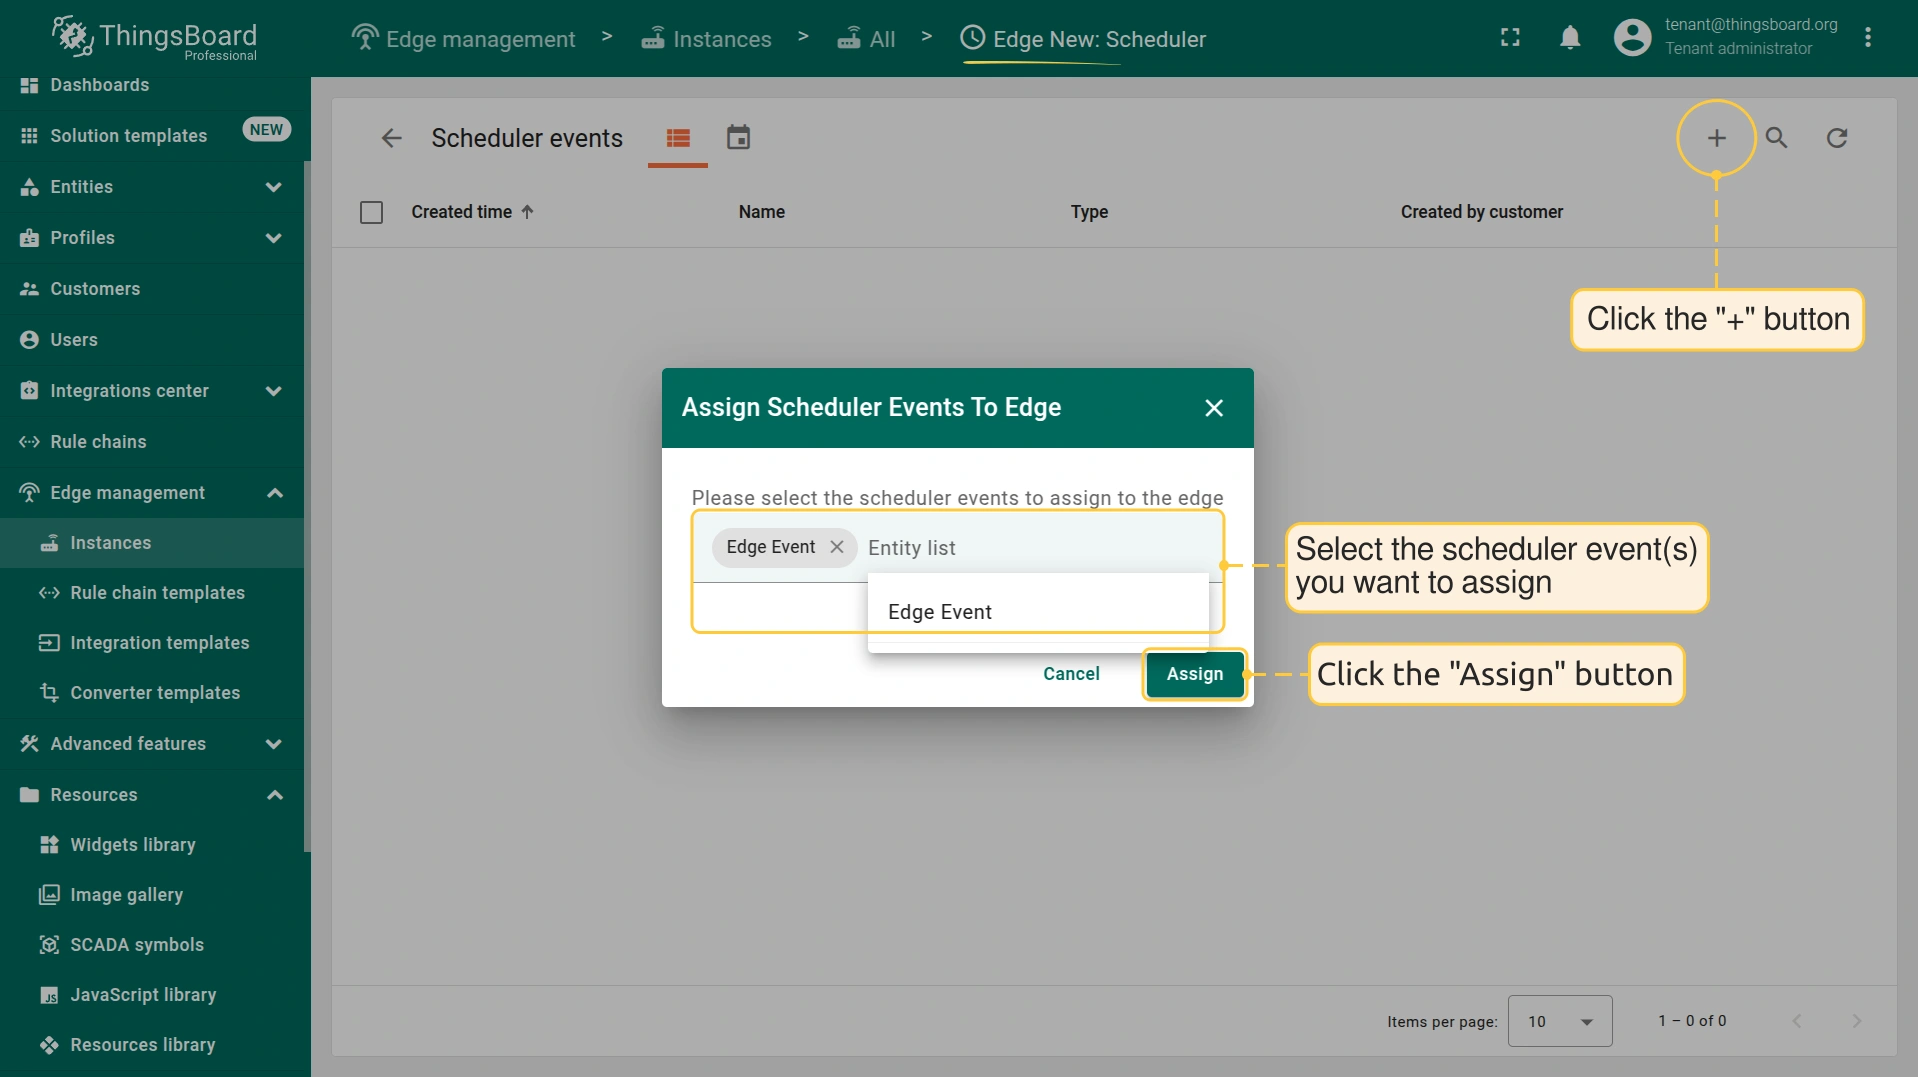Toggle fullscreen mode icon

[x=1510, y=38]
